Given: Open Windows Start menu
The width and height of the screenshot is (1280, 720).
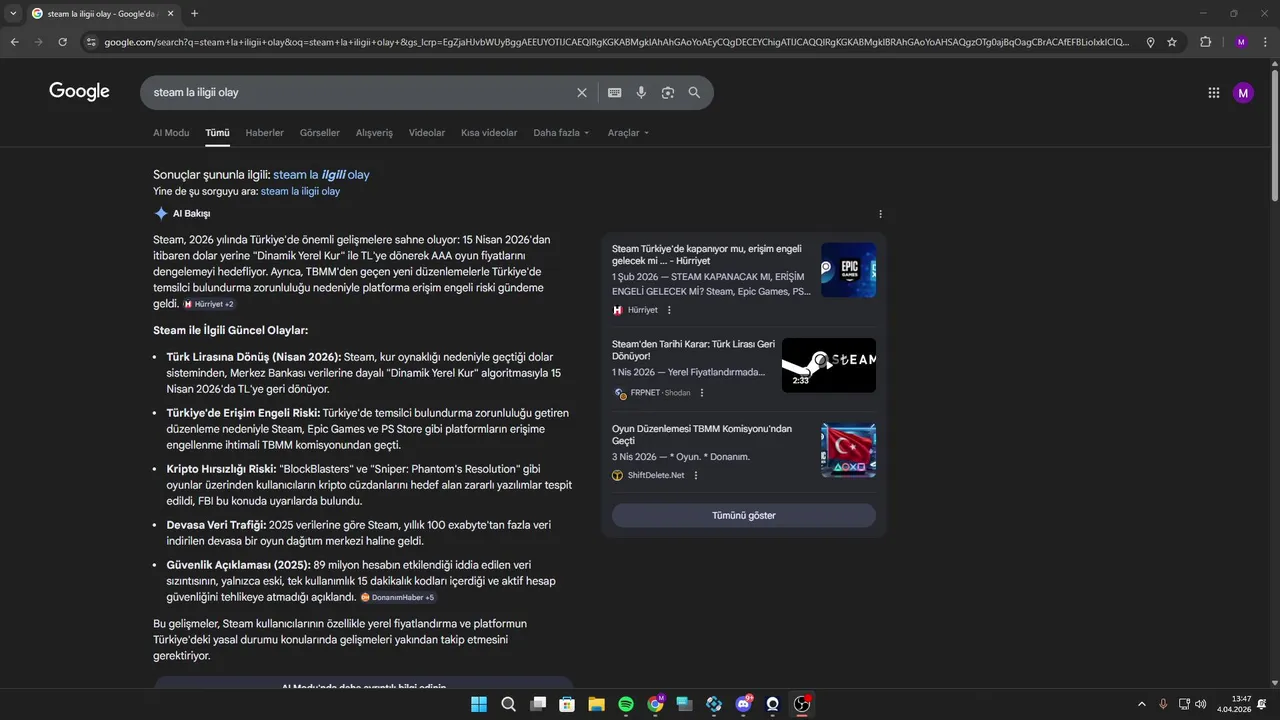Looking at the screenshot, I should [x=479, y=704].
